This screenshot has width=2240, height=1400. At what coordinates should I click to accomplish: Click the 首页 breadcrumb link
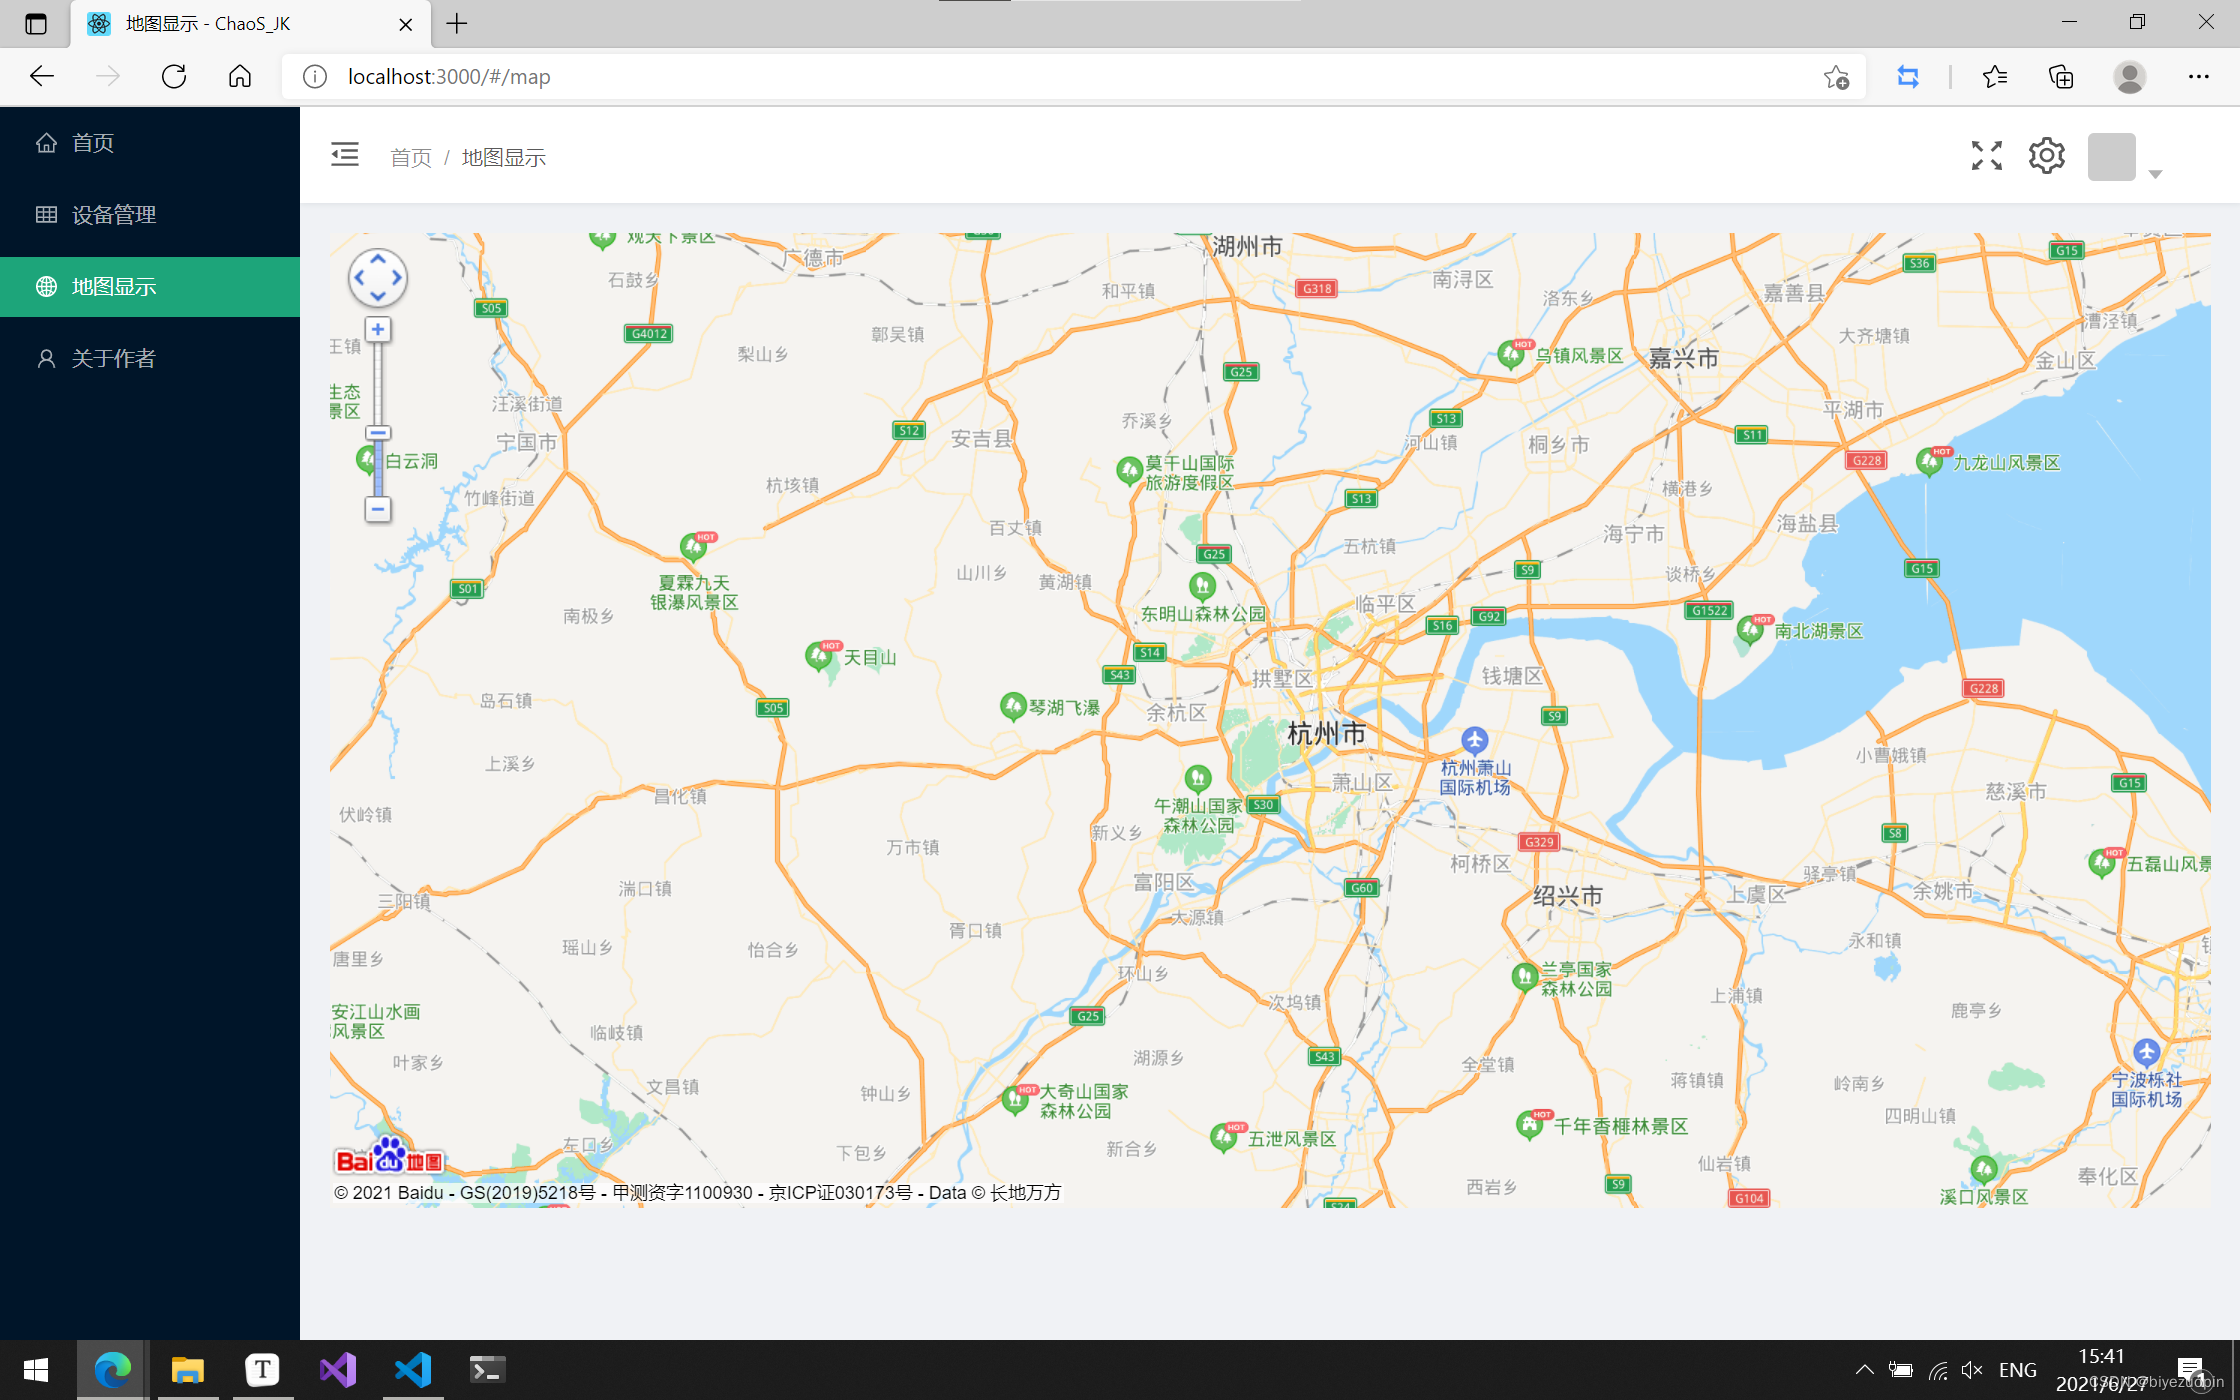click(x=410, y=158)
